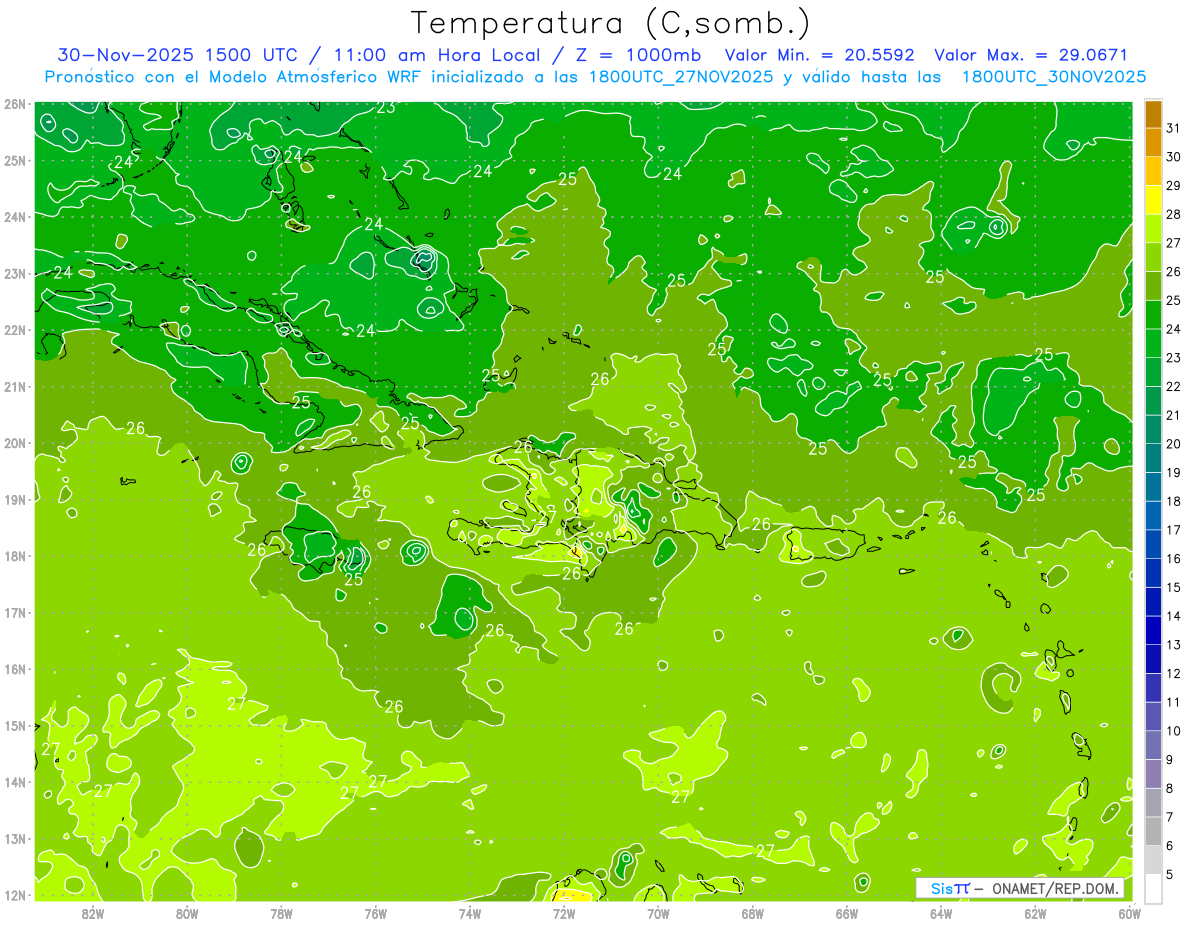This screenshot has width=1200, height=927.
Task: Click the latitude axis label "24N"
Action: coord(15,217)
